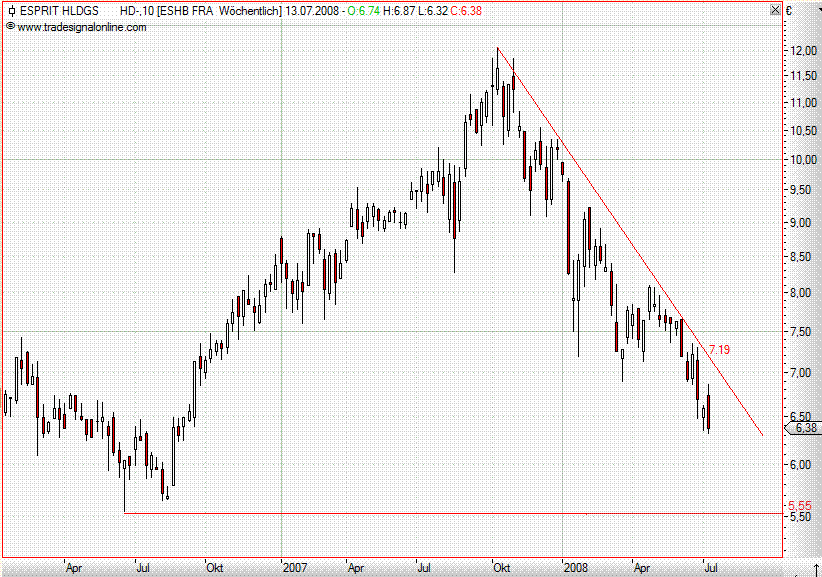Click the Wöchentlich period label
This screenshot has height=577, width=822.
pyautogui.click(x=248, y=11)
